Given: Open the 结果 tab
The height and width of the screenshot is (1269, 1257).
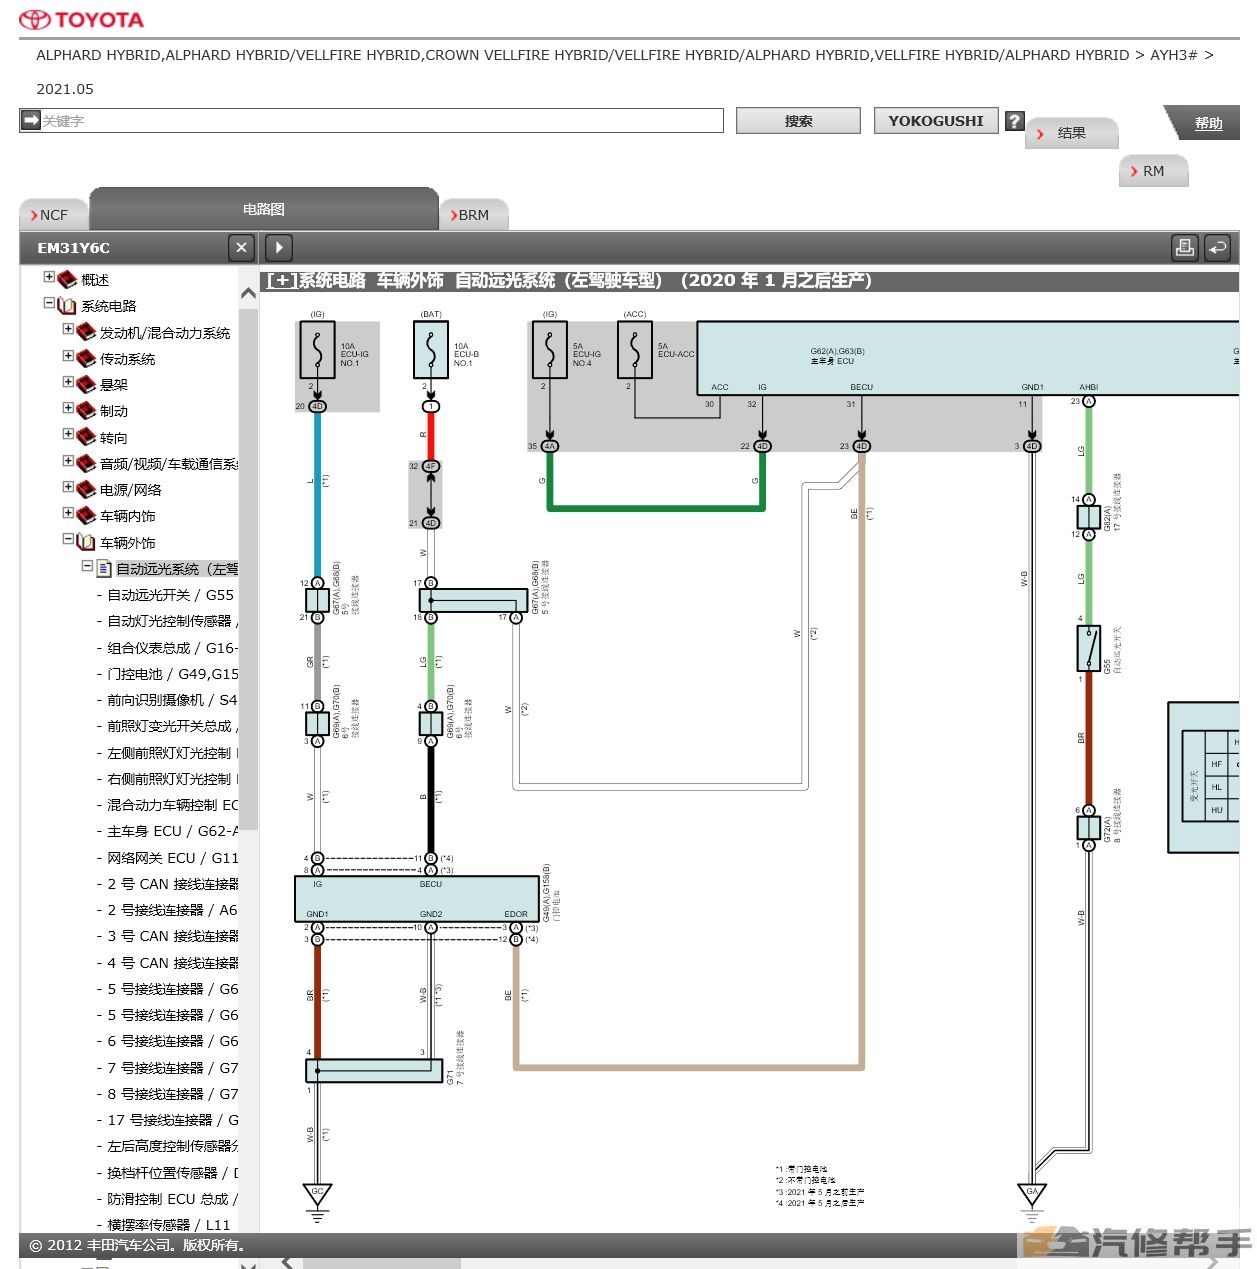Looking at the screenshot, I should (x=1071, y=133).
